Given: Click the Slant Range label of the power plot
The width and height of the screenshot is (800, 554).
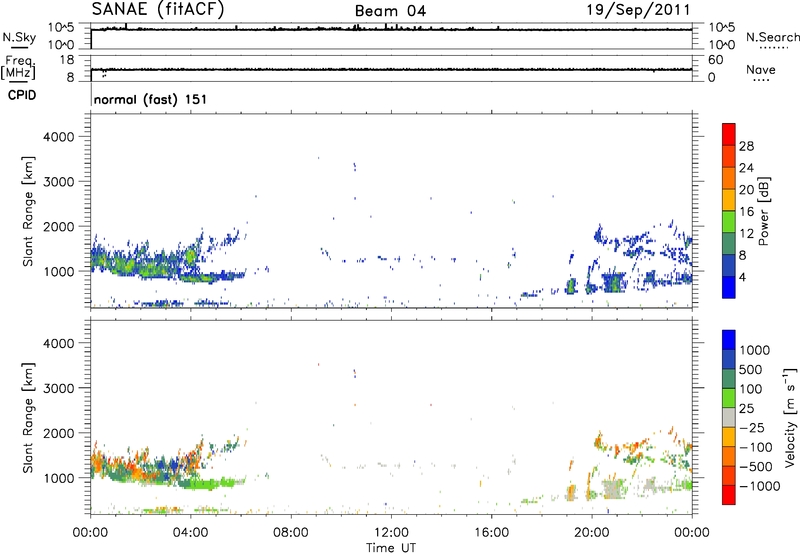Looking at the screenshot, I should (28, 211).
